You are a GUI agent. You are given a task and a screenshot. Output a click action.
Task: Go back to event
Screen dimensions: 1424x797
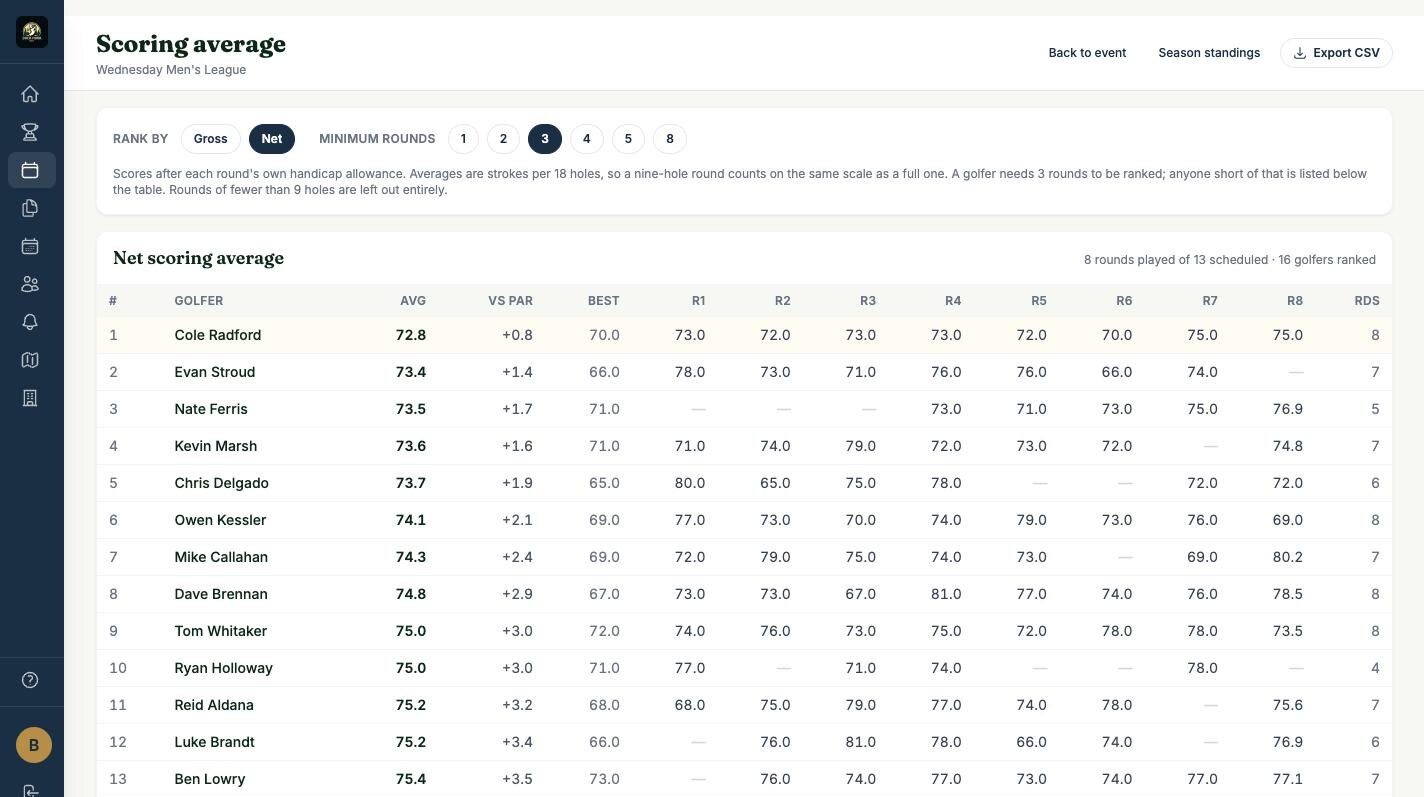pyautogui.click(x=1087, y=53)
